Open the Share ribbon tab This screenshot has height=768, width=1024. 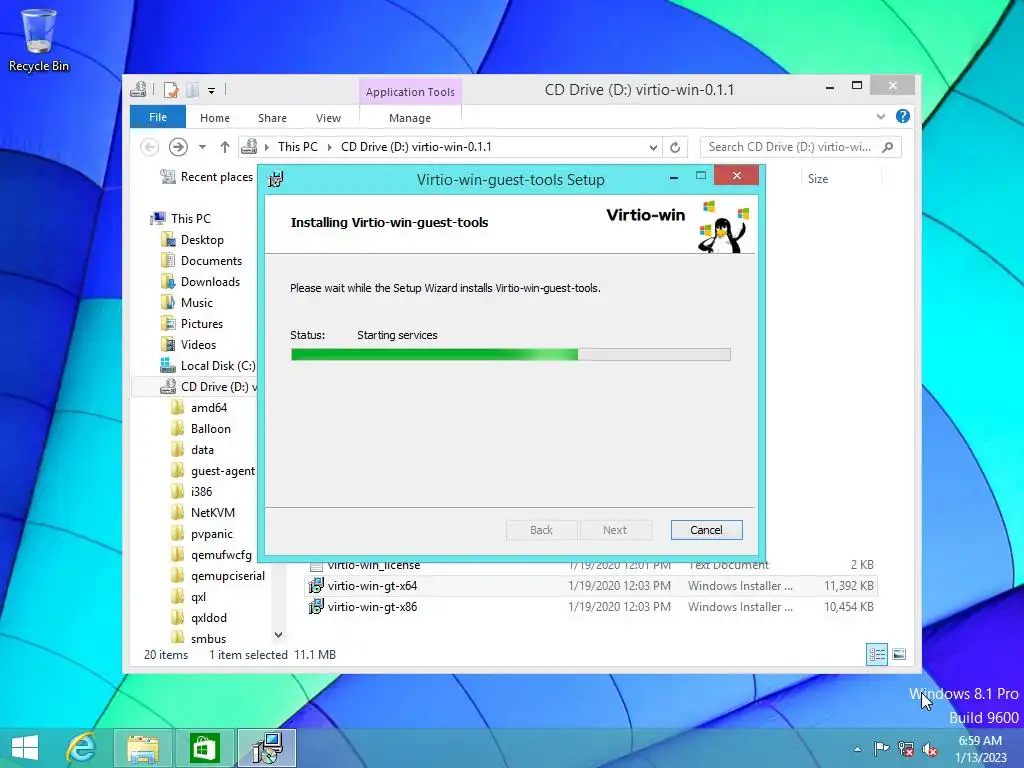pos(272,118)
